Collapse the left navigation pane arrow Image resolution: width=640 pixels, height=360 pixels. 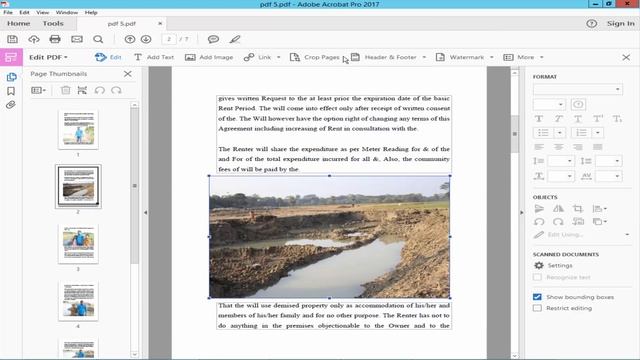point(145,212)
